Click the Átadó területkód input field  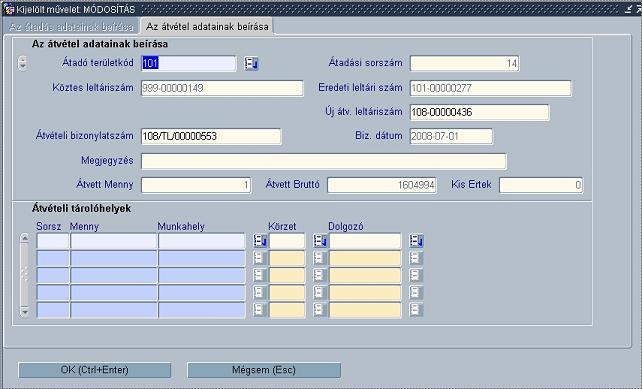point(189,63)
